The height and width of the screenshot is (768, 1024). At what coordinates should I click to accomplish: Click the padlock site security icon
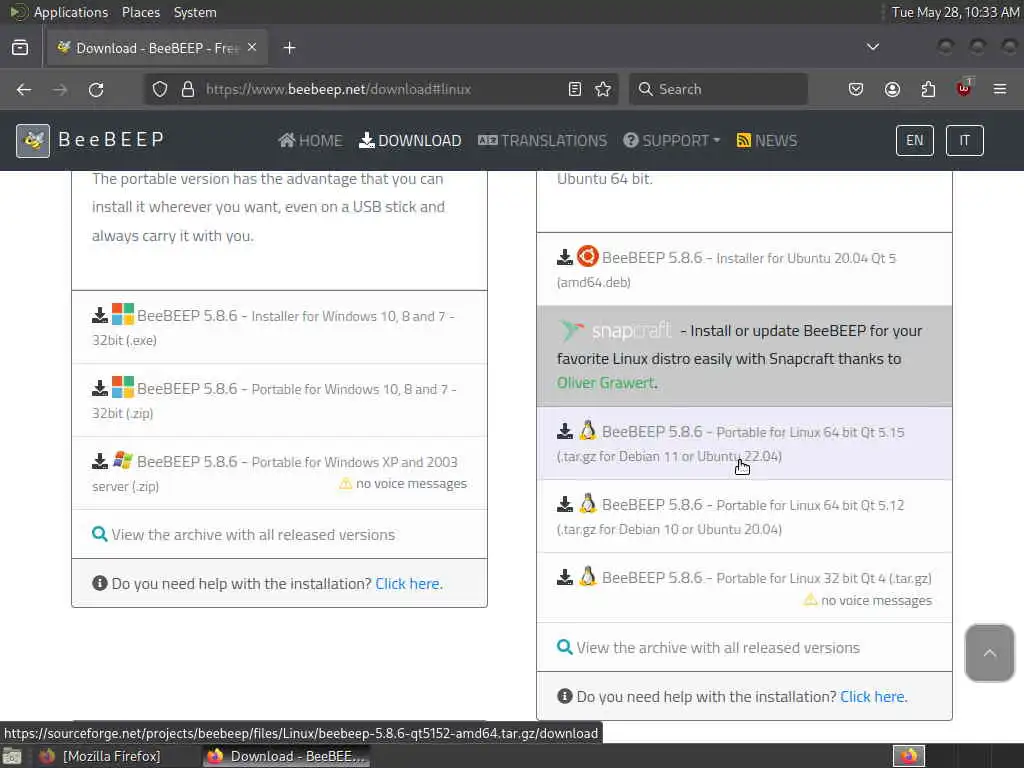188,89
